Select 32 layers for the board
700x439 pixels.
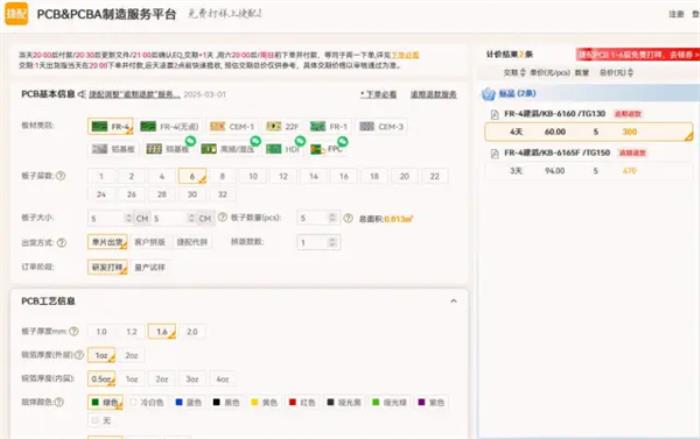click(x=222, y=194)
